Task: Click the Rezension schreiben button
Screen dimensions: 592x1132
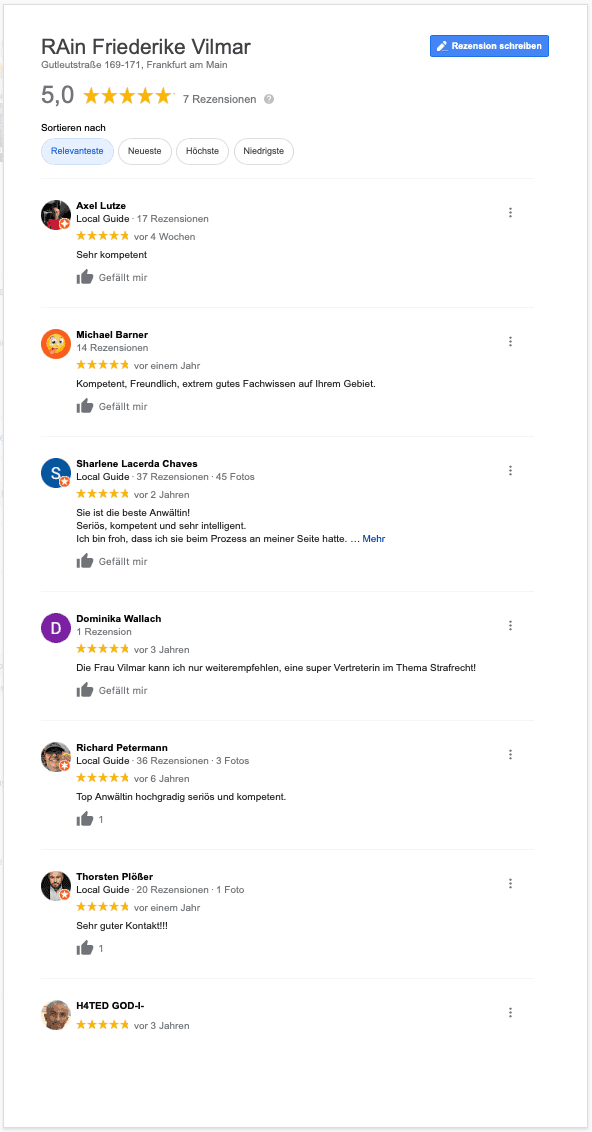Action: 489,46
